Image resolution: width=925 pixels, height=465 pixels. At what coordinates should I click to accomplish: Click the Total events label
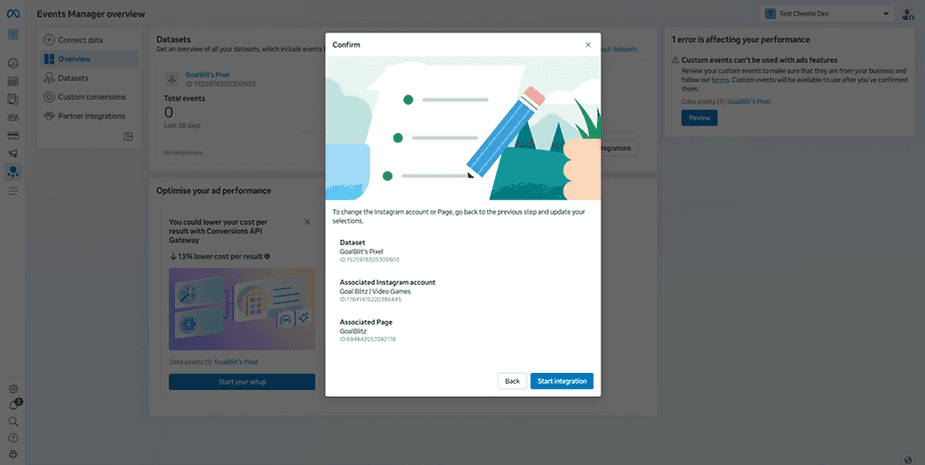[x=185, y=99]
